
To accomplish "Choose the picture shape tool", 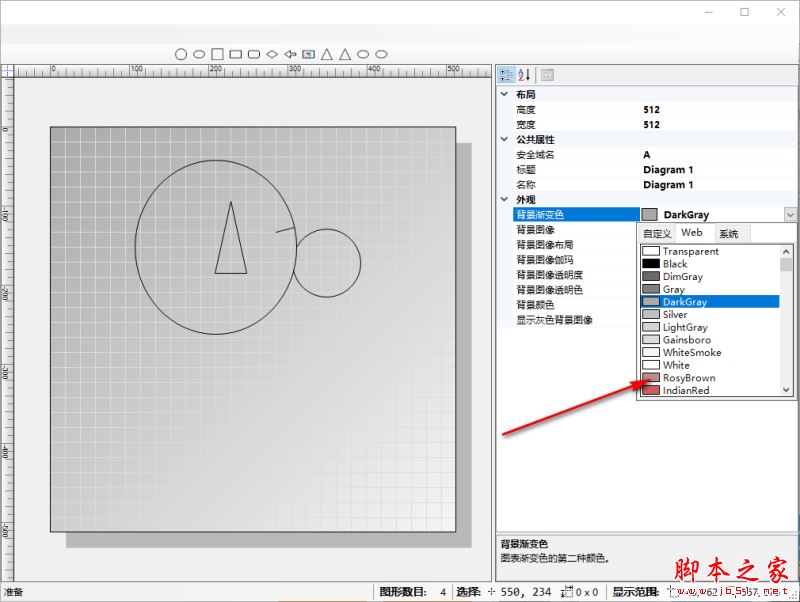I will pos(309,54).
